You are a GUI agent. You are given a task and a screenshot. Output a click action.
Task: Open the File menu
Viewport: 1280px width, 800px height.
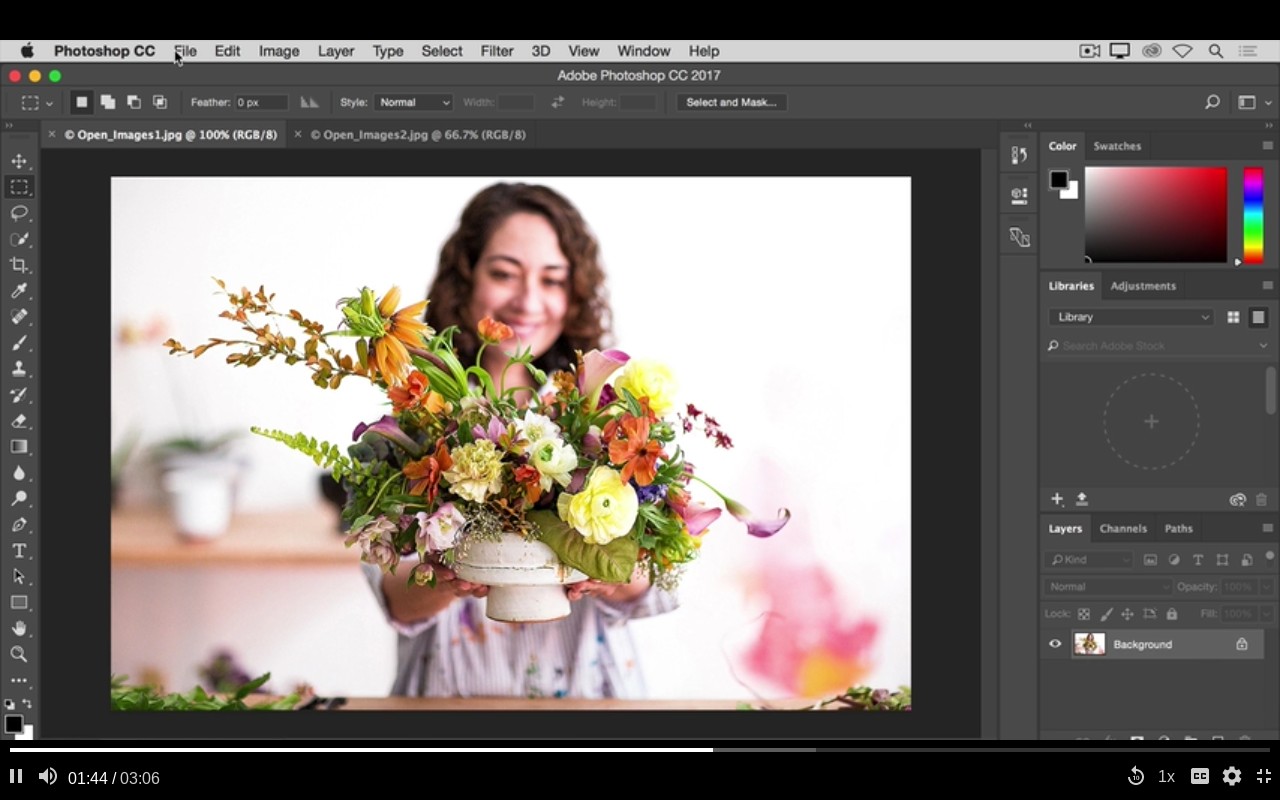(x=185, y=50)
